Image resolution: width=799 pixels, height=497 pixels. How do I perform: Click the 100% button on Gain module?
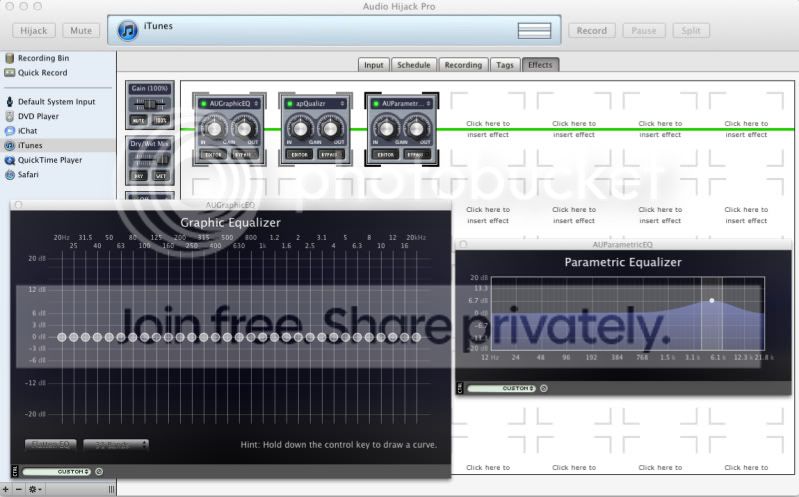coord(161,120)
